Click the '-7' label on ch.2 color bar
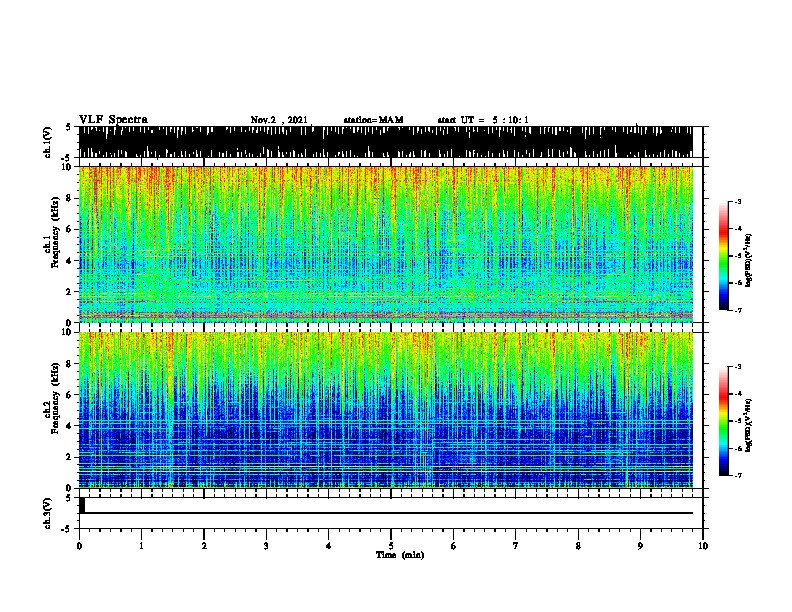The width and height of the screenshot is (792, 612). pos(737,475)
